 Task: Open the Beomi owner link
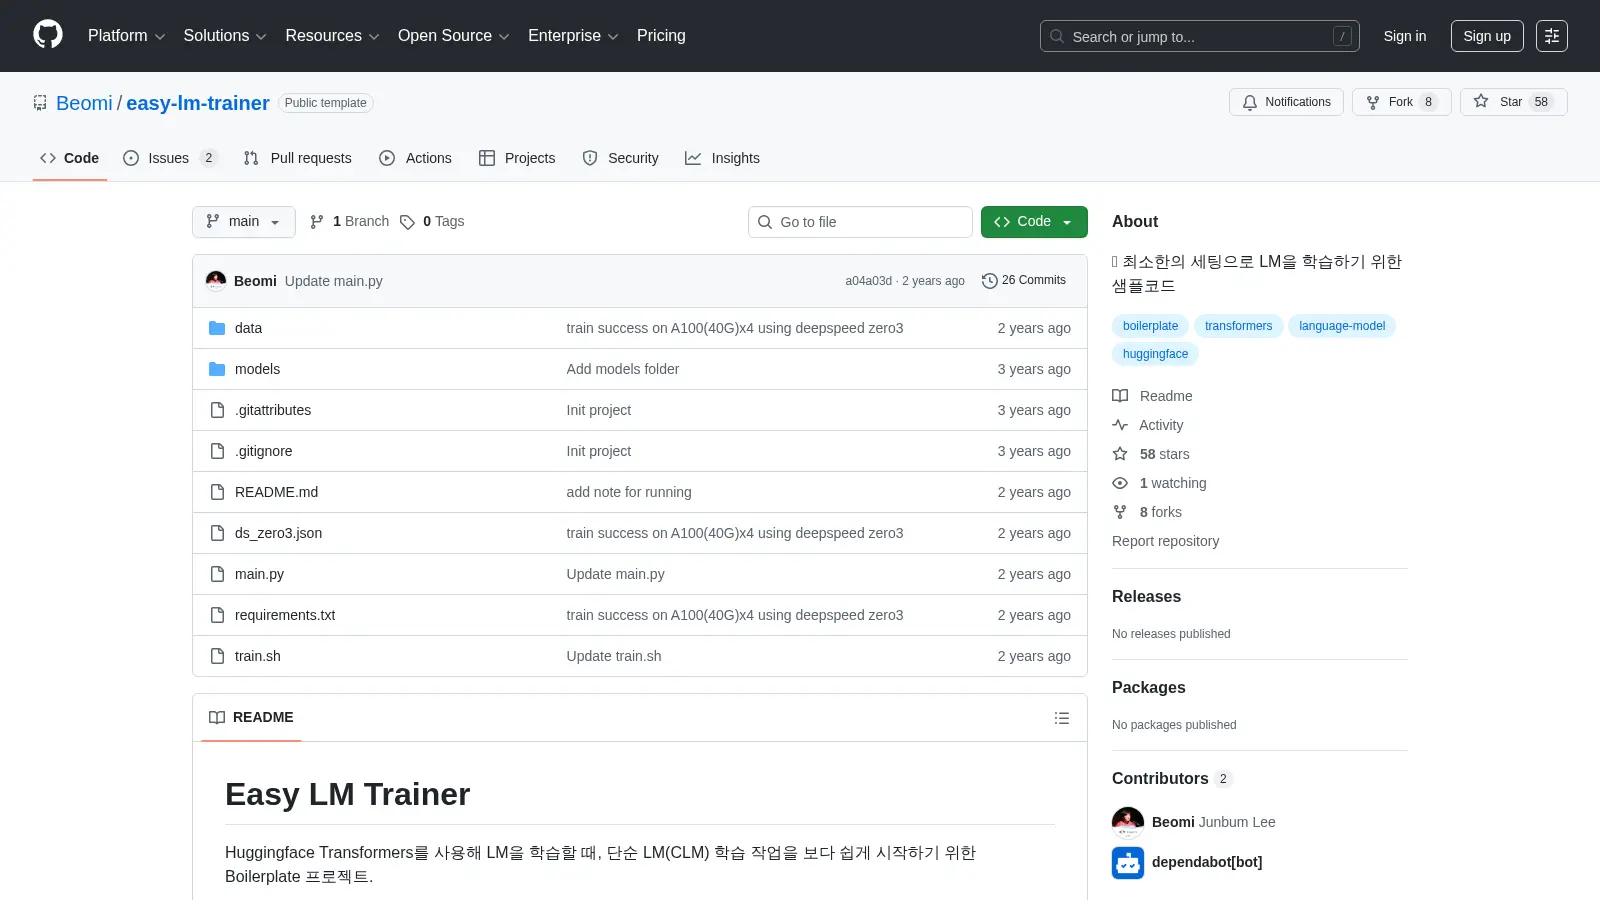pyautogui.click(x=84, y=103)
